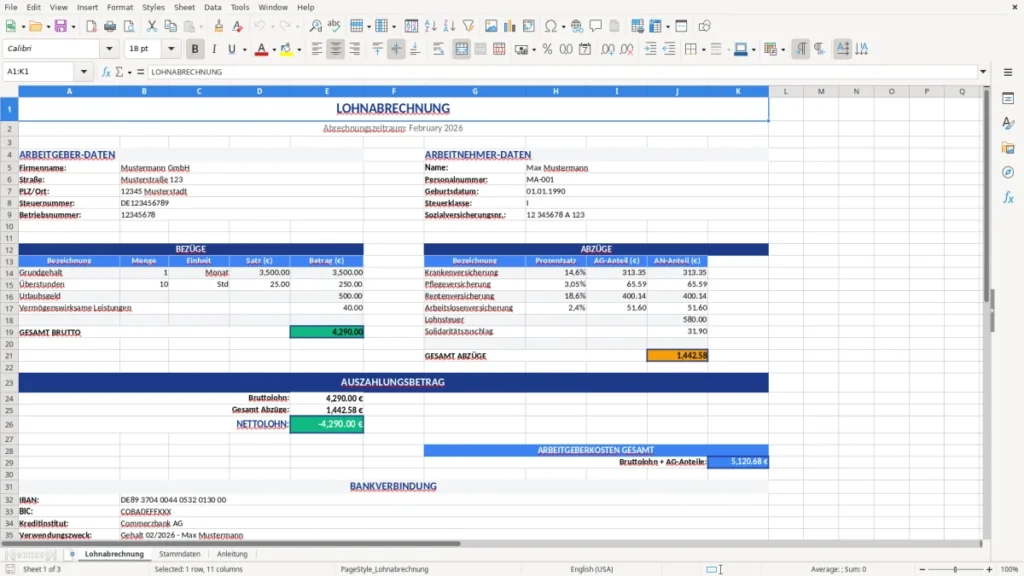Select the orange GESAMT ABZÜGE total cell
1024x576 pixels.
coord(677,355)
